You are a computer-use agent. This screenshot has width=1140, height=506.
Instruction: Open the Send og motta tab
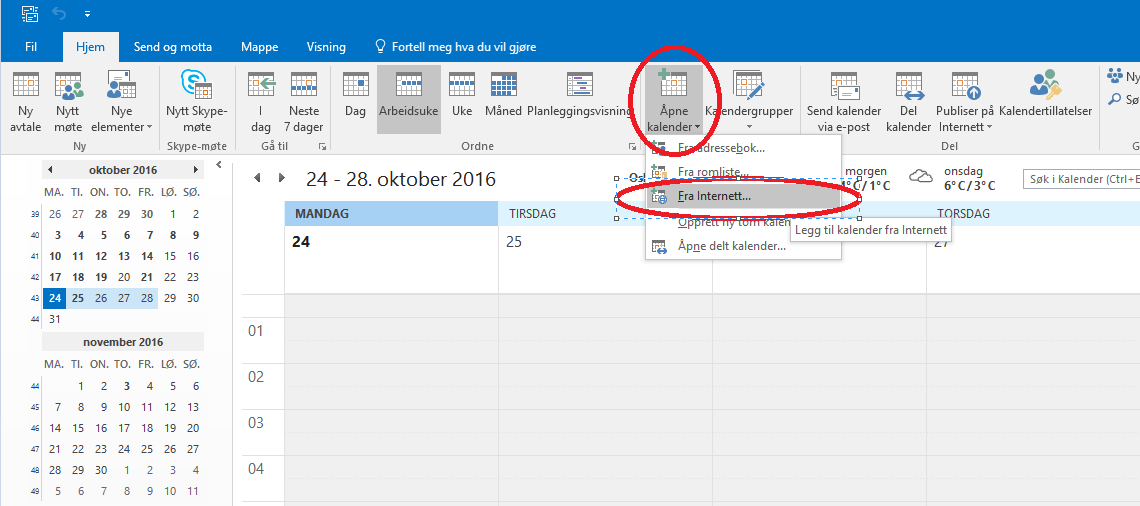tap(173, 47)
